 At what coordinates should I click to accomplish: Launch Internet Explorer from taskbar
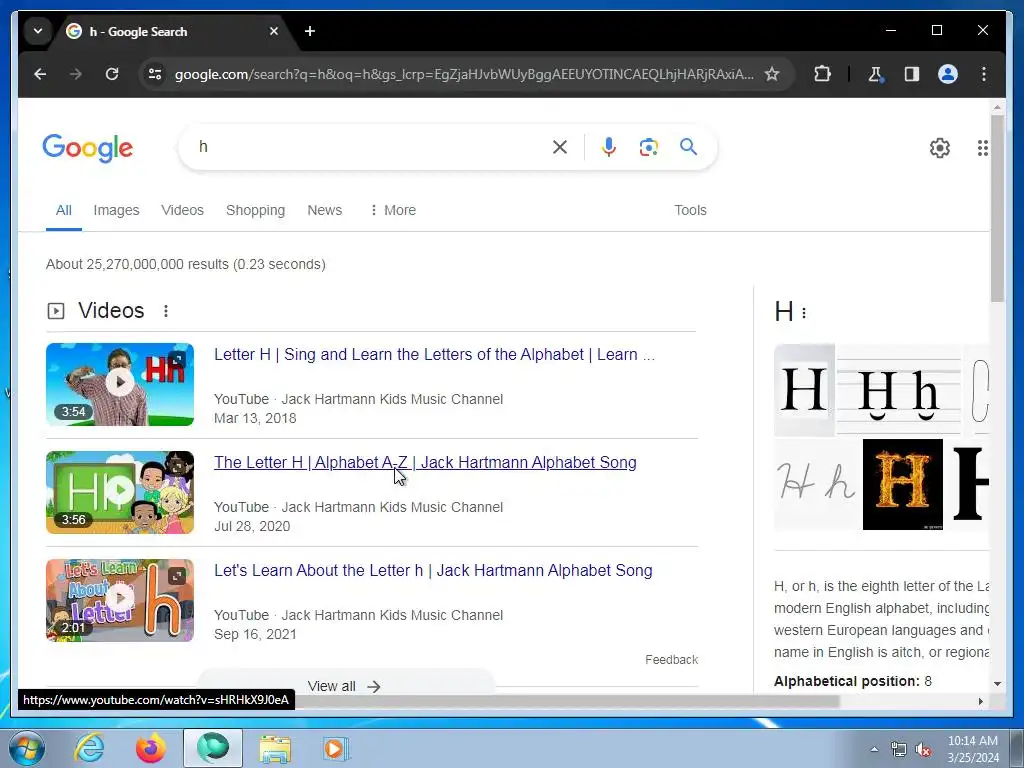tap(89, 748)
